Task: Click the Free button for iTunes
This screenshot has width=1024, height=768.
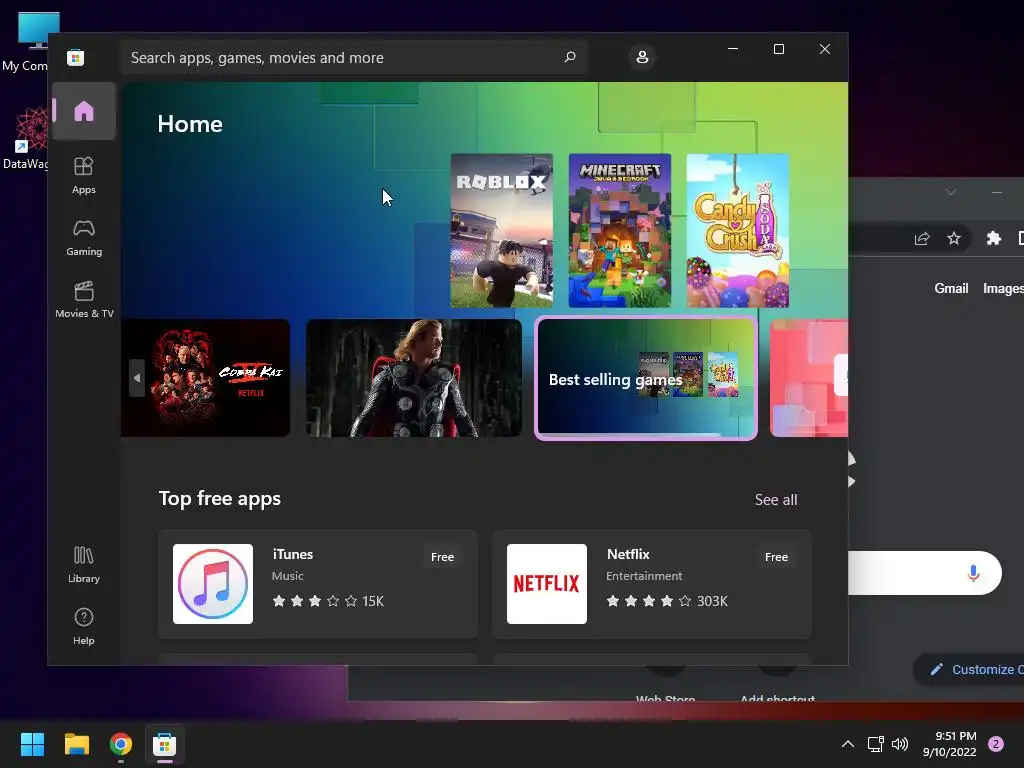Action: 442,557
